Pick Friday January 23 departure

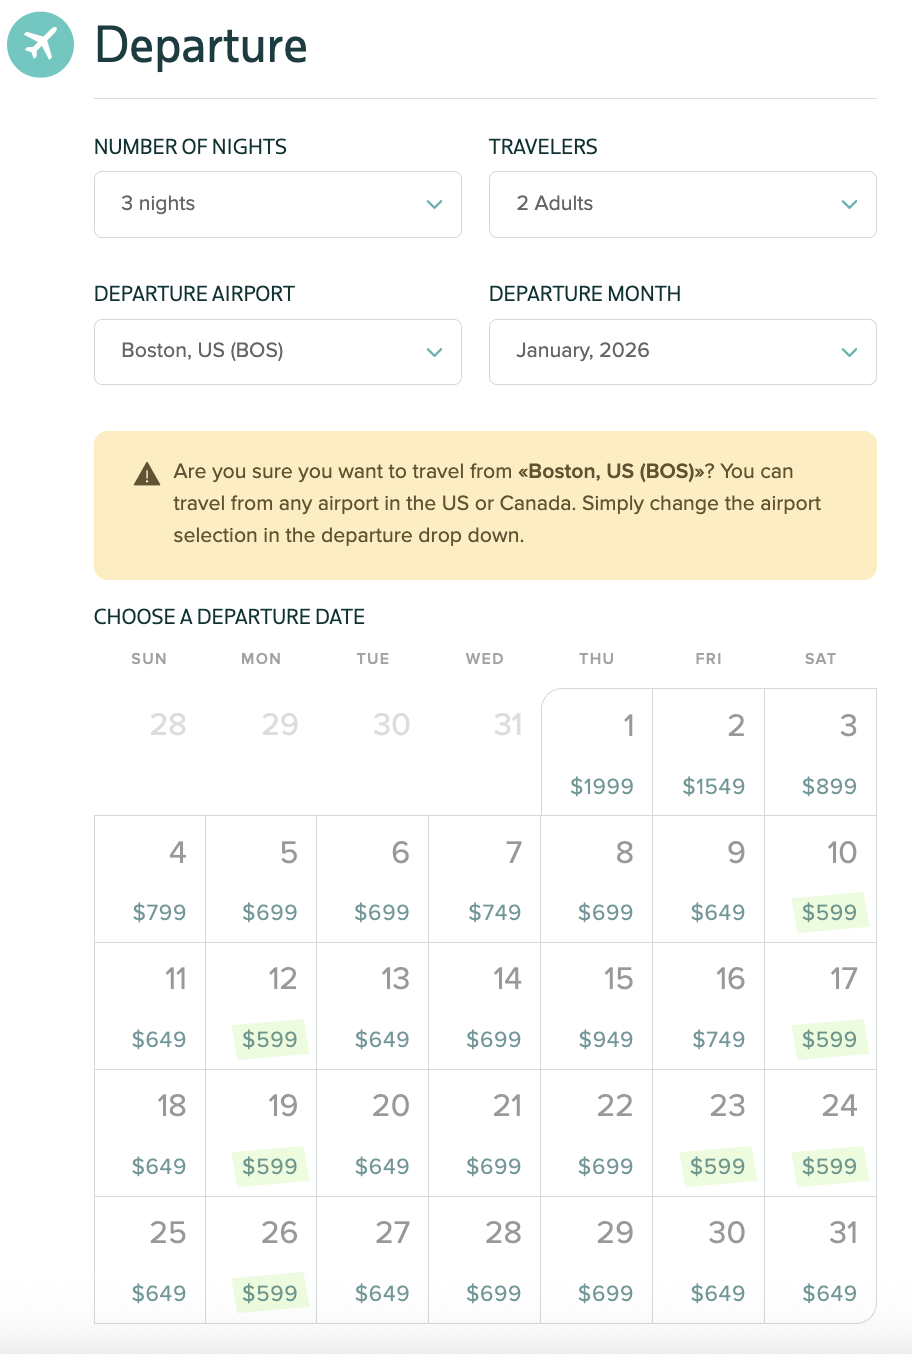coord(709,1133)
